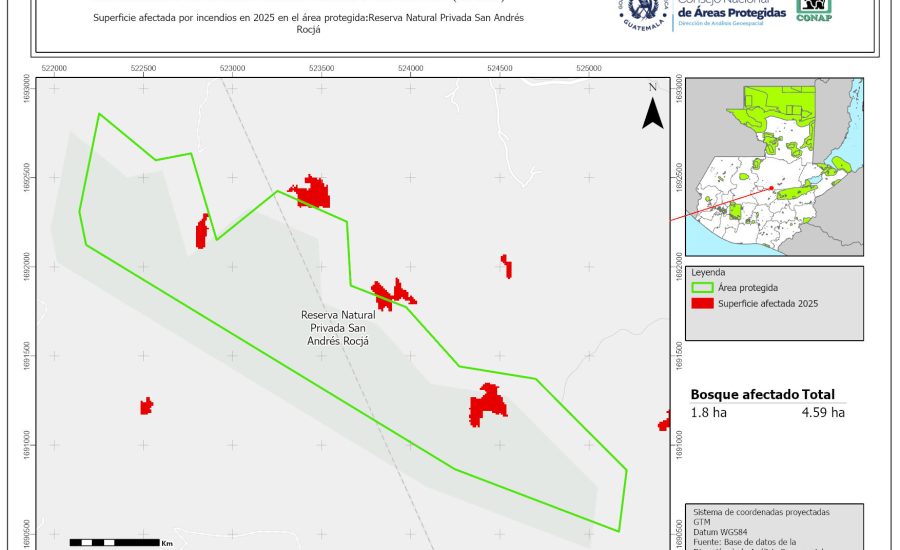Click the CONAP logo
The image size is (900, 550).
pyautogui.click(x=813, y=9)
